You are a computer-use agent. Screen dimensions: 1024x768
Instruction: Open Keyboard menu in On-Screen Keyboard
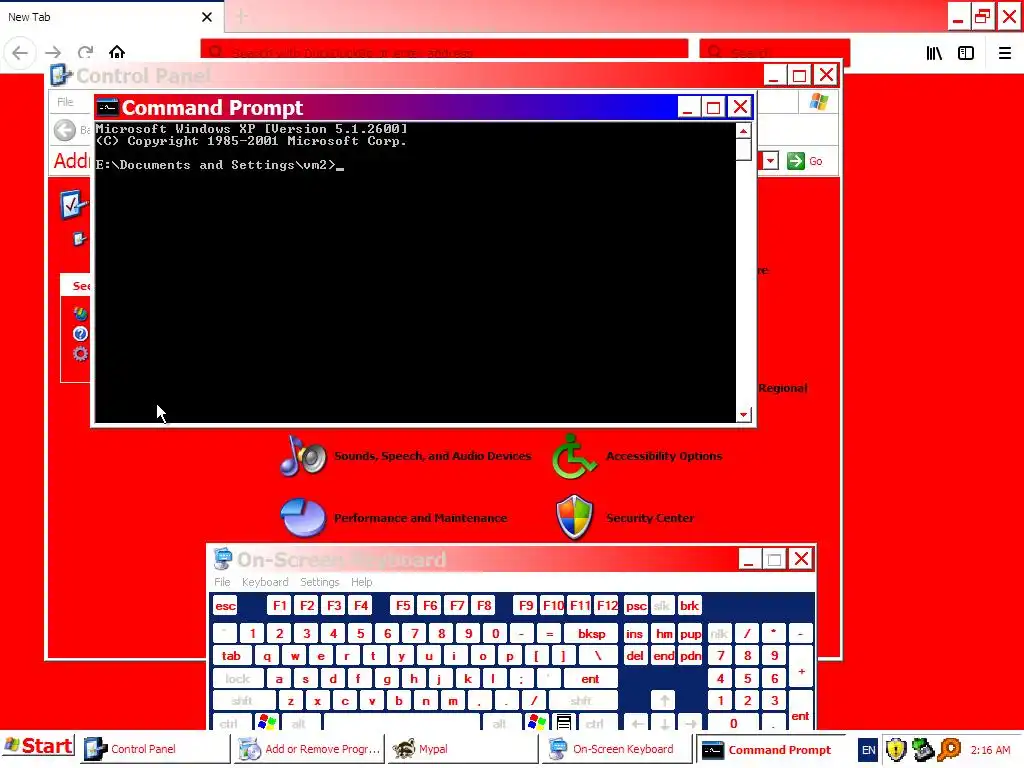(x=264, y=582)
